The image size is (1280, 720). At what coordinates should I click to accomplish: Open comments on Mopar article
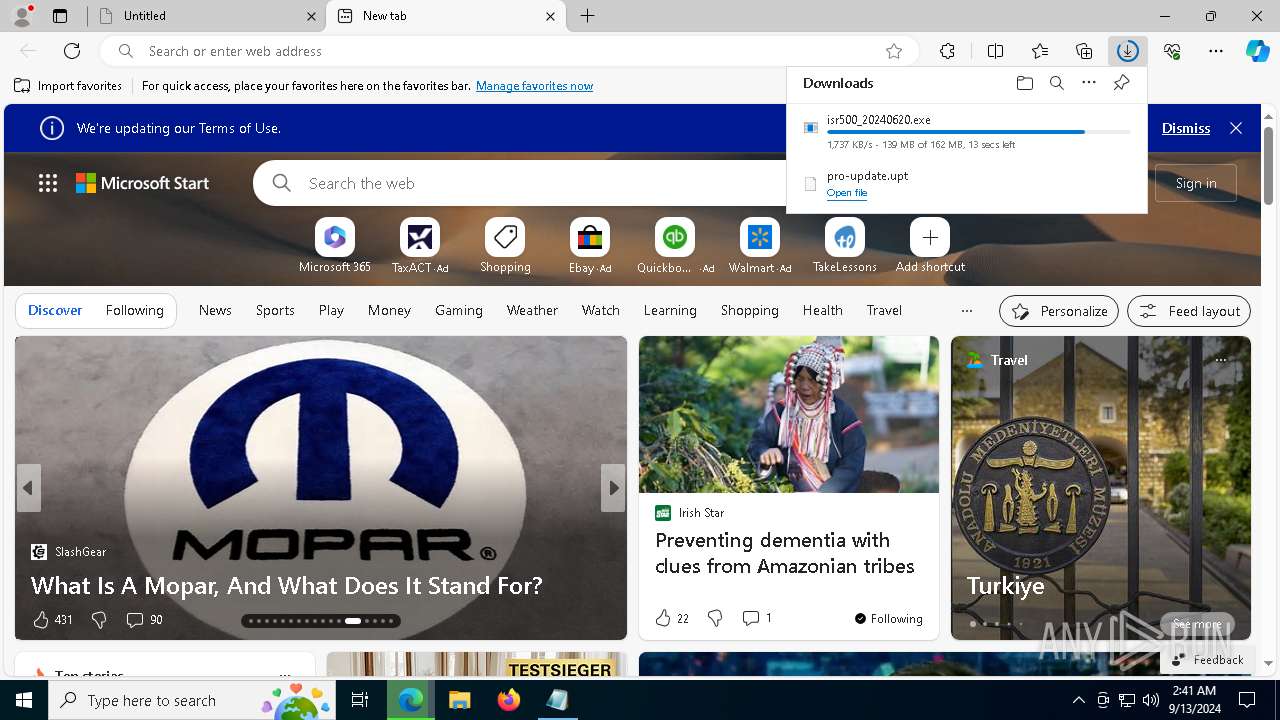[144, 620]
